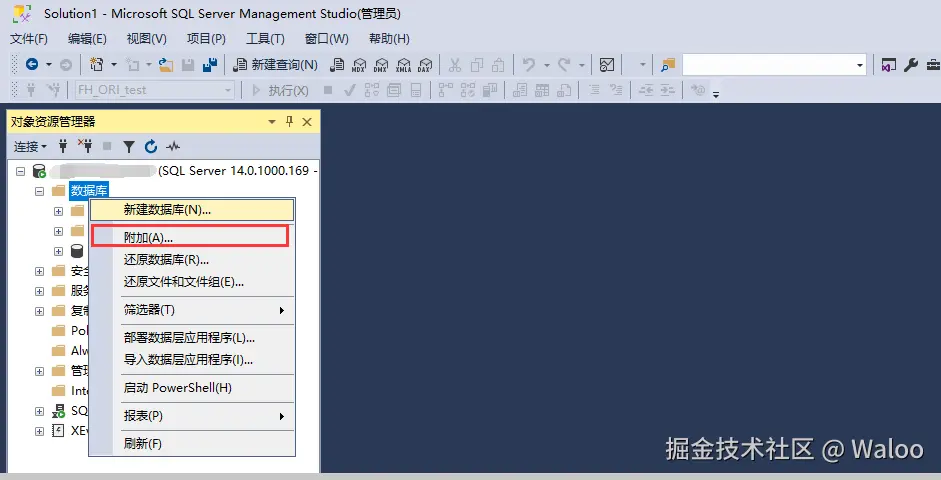Open the dropdown arrow beside Navigate Backward
Screen dimensions: 941x480
click(x=49, y=64)
